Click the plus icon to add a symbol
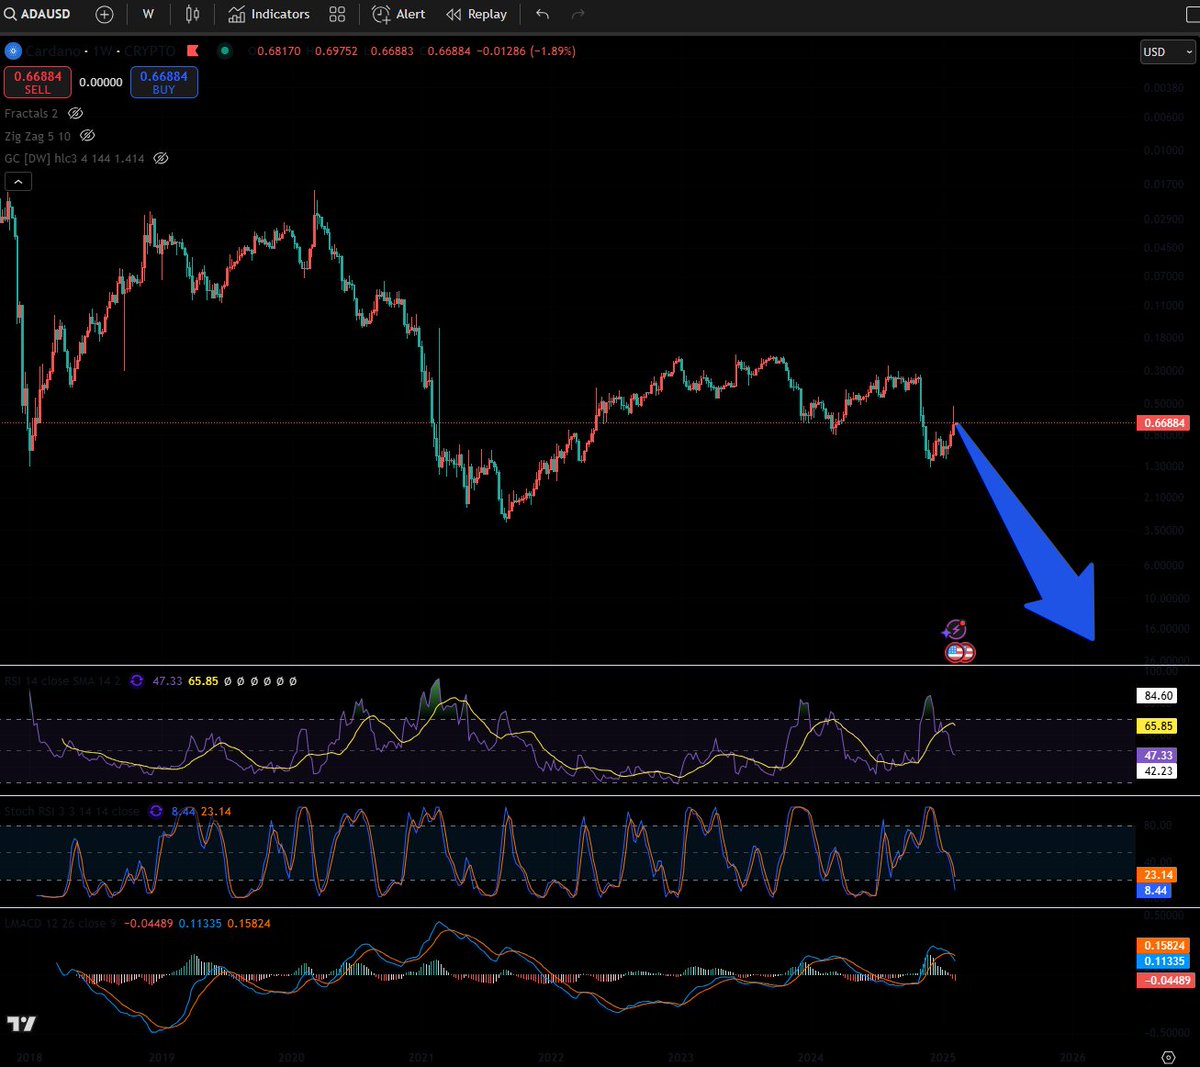Screen dimensions: 1200x1067 (104, 14)
